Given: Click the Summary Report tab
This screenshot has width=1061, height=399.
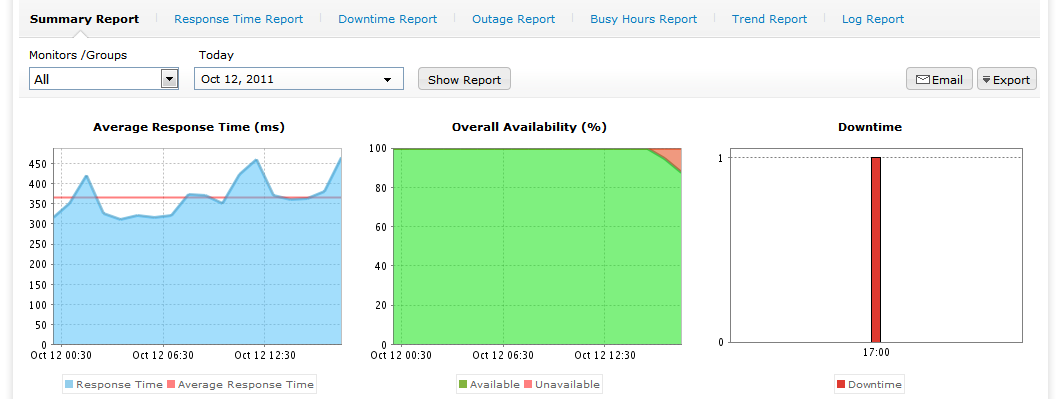Looking at the screenshot, I should coord(85,19).
